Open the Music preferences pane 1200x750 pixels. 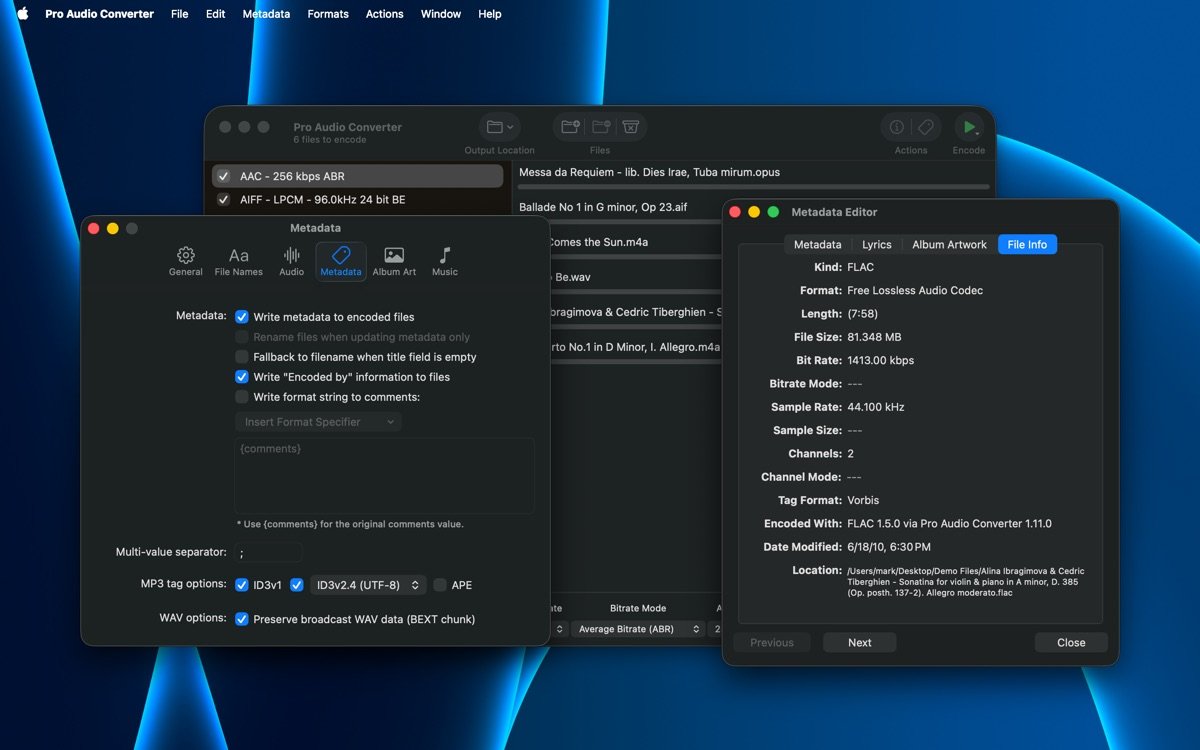[x=445, y=261]
